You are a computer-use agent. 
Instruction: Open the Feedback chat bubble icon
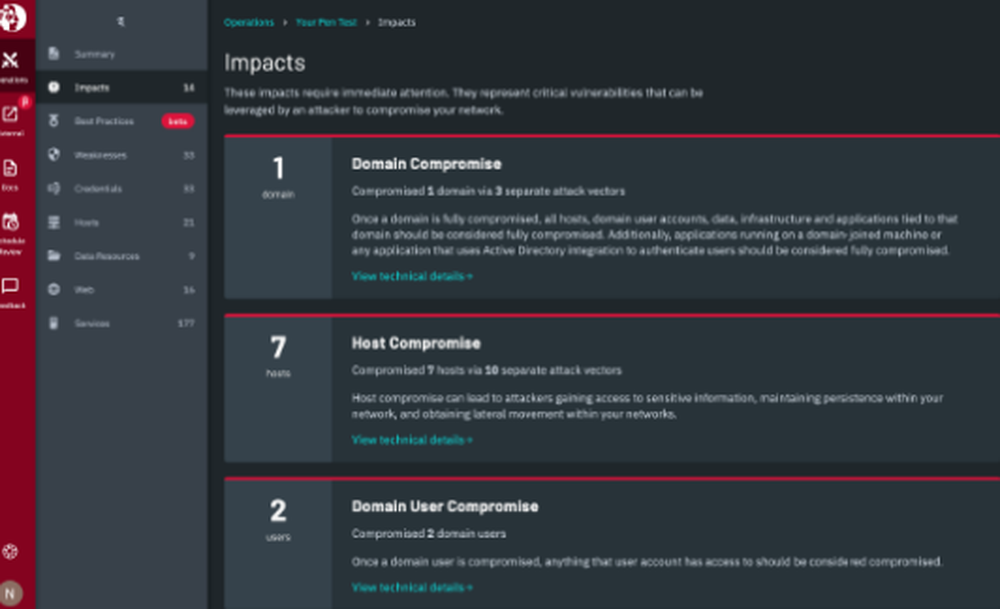pos(12,288)
